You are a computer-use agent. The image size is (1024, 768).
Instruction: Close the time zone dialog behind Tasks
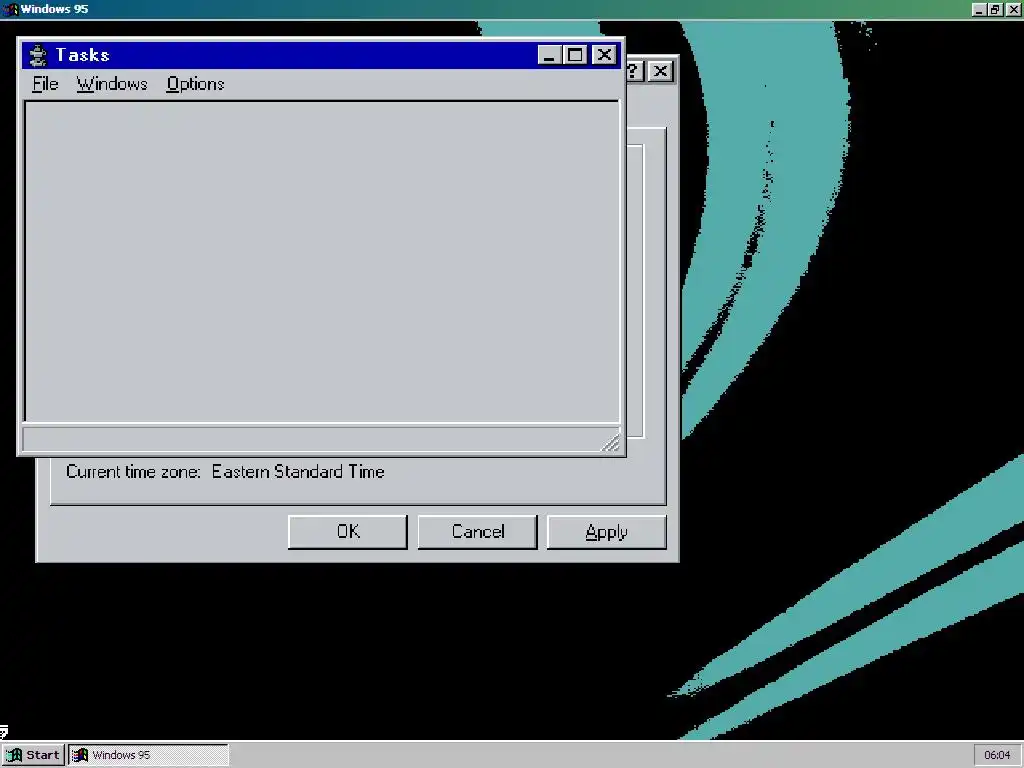click(x=660, y=71)
